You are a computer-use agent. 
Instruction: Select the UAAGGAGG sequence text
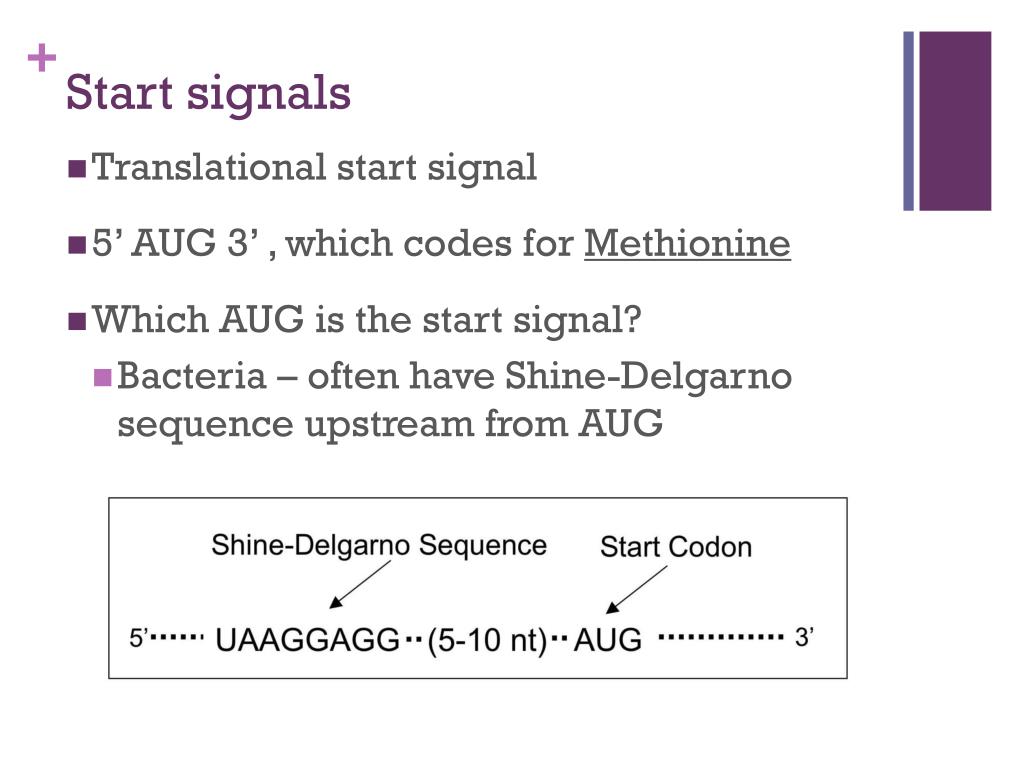click(x=308, y=640)
